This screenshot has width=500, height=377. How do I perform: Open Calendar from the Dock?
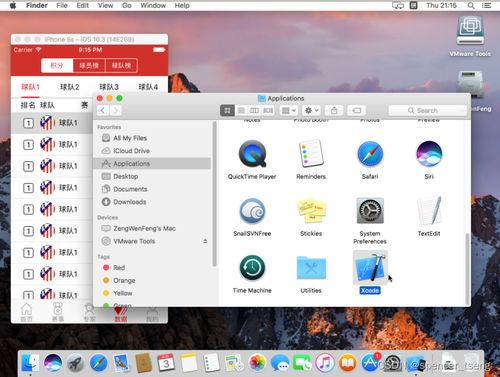pyautogui.click(x=166, y=363)
